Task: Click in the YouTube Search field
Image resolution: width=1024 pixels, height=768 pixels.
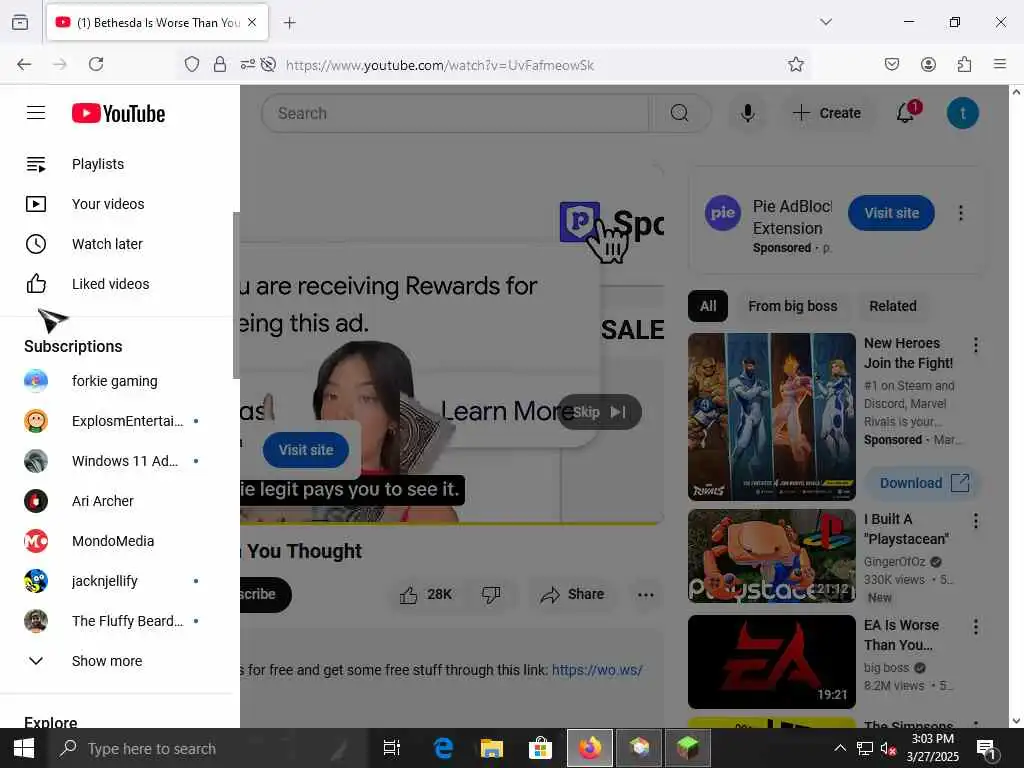Action: pos(455,113)
